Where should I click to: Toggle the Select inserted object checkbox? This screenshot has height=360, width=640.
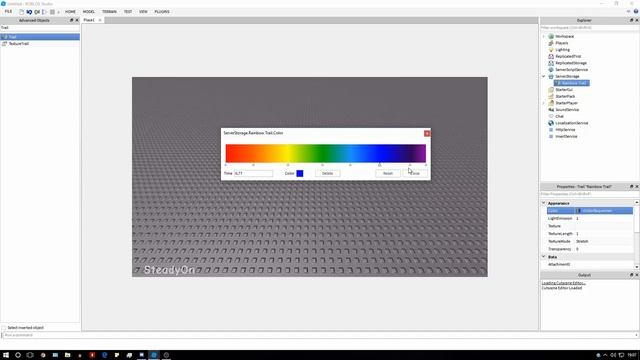tap(4, 328)
